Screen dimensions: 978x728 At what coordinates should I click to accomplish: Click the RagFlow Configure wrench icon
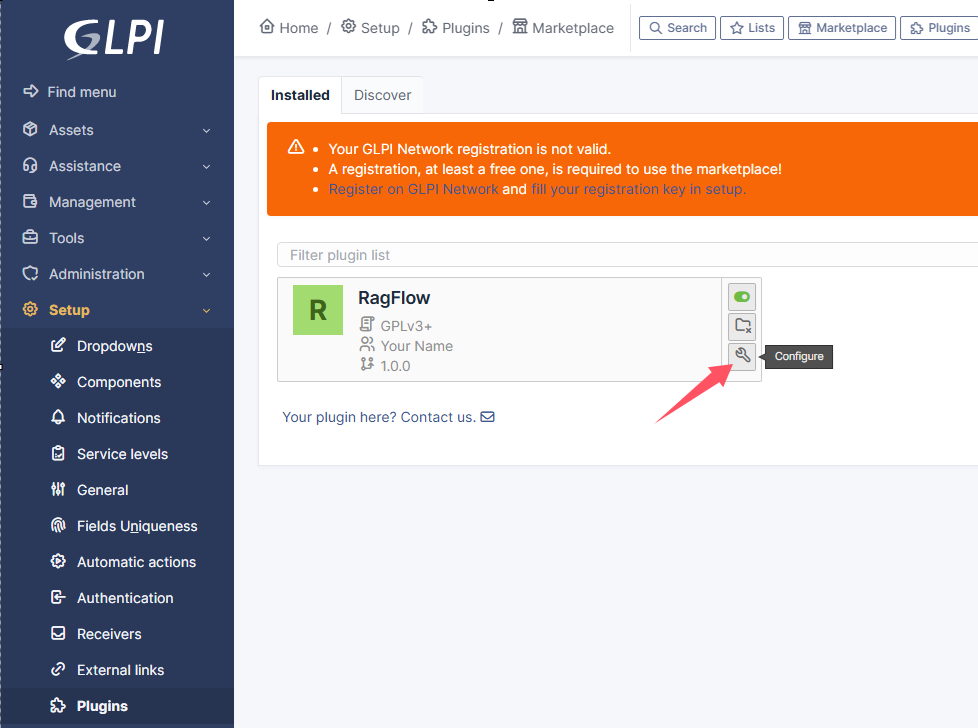(x=742, y=356)
